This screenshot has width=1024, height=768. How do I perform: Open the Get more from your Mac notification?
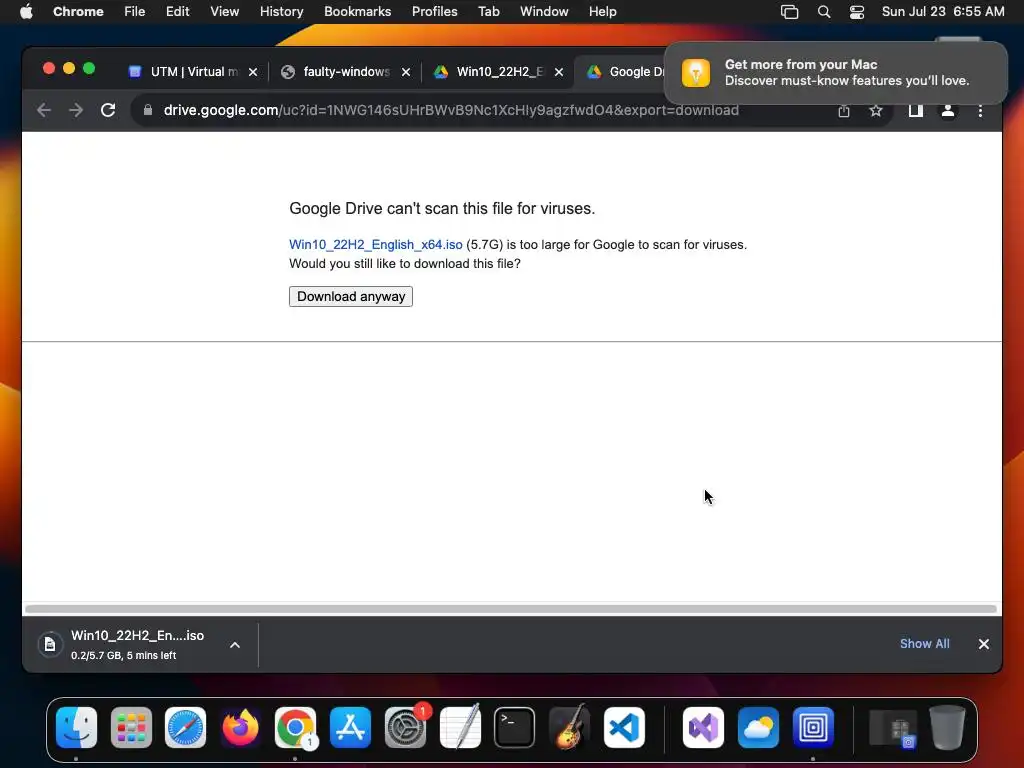coord(836,72)
